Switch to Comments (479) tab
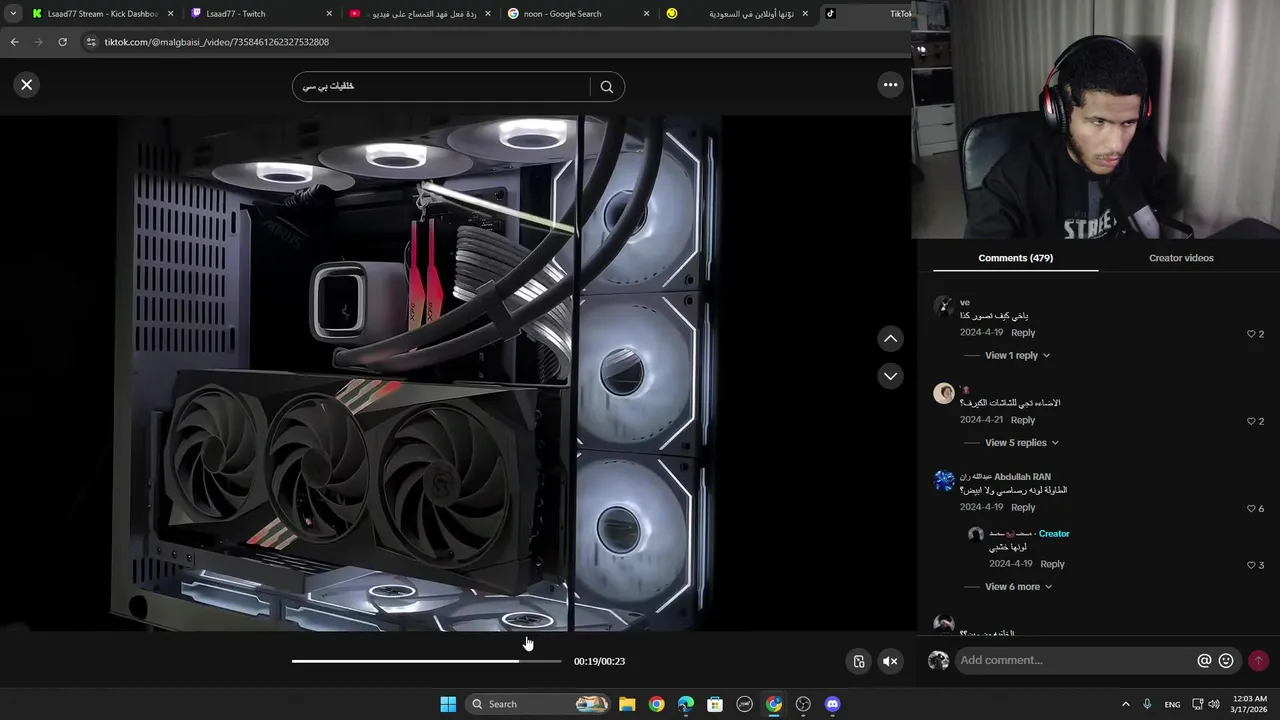This screenshot has height=720, width=1280. pos(1015,258)
